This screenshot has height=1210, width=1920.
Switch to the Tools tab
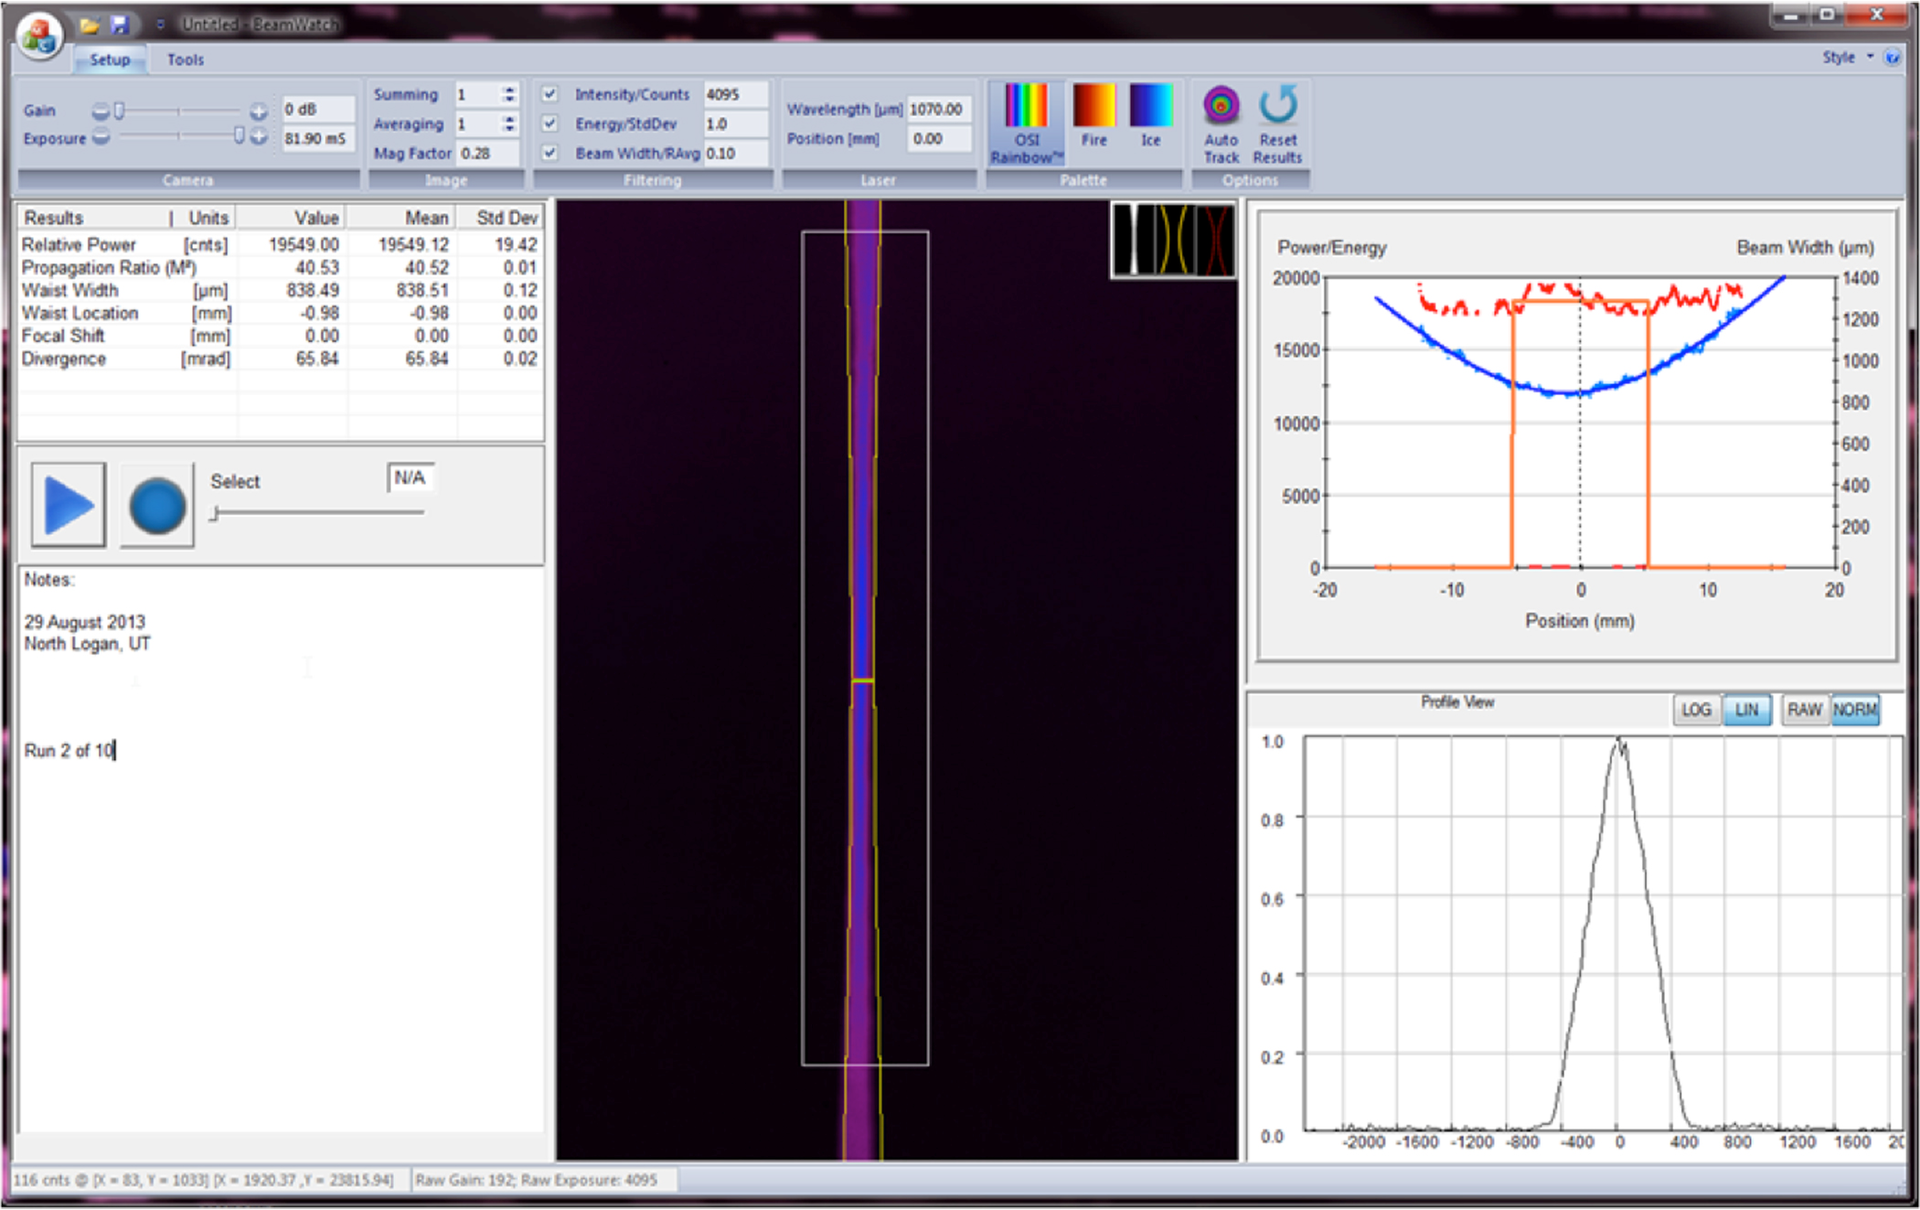coord(185,60)
